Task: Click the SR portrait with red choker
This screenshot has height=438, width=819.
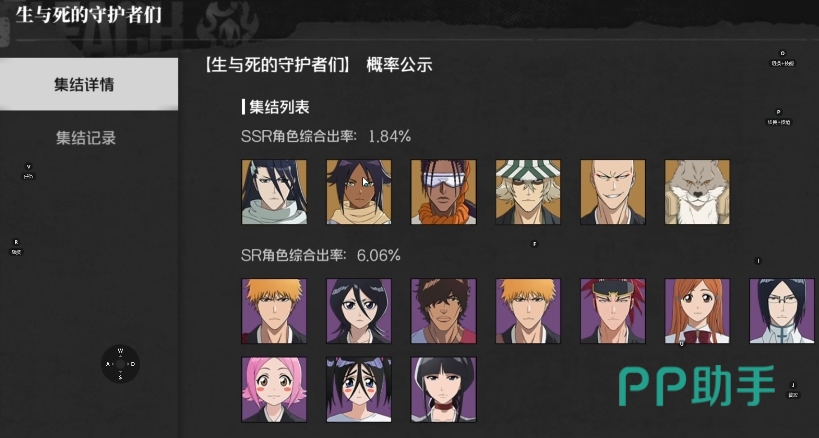Action: click(x=443, y=389)
